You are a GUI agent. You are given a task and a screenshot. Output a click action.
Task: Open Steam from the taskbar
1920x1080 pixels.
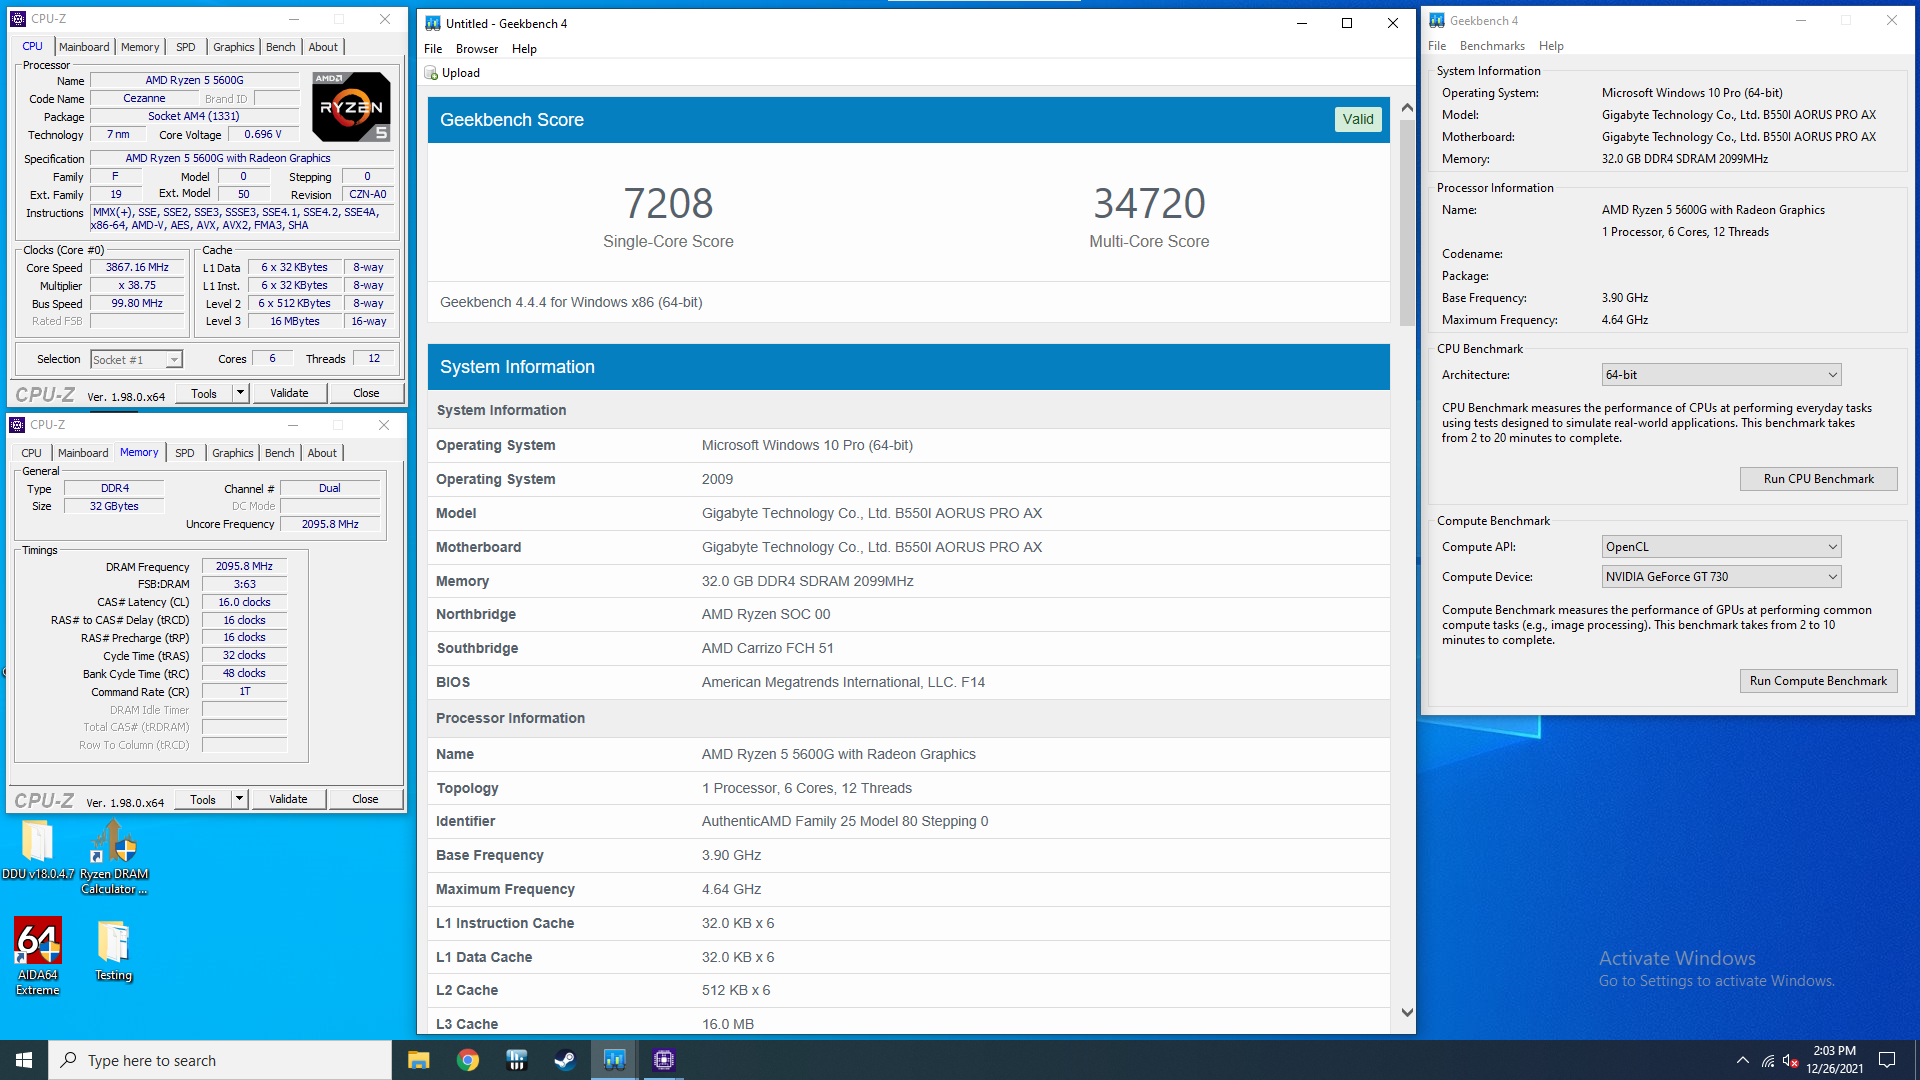[566, 1060]
